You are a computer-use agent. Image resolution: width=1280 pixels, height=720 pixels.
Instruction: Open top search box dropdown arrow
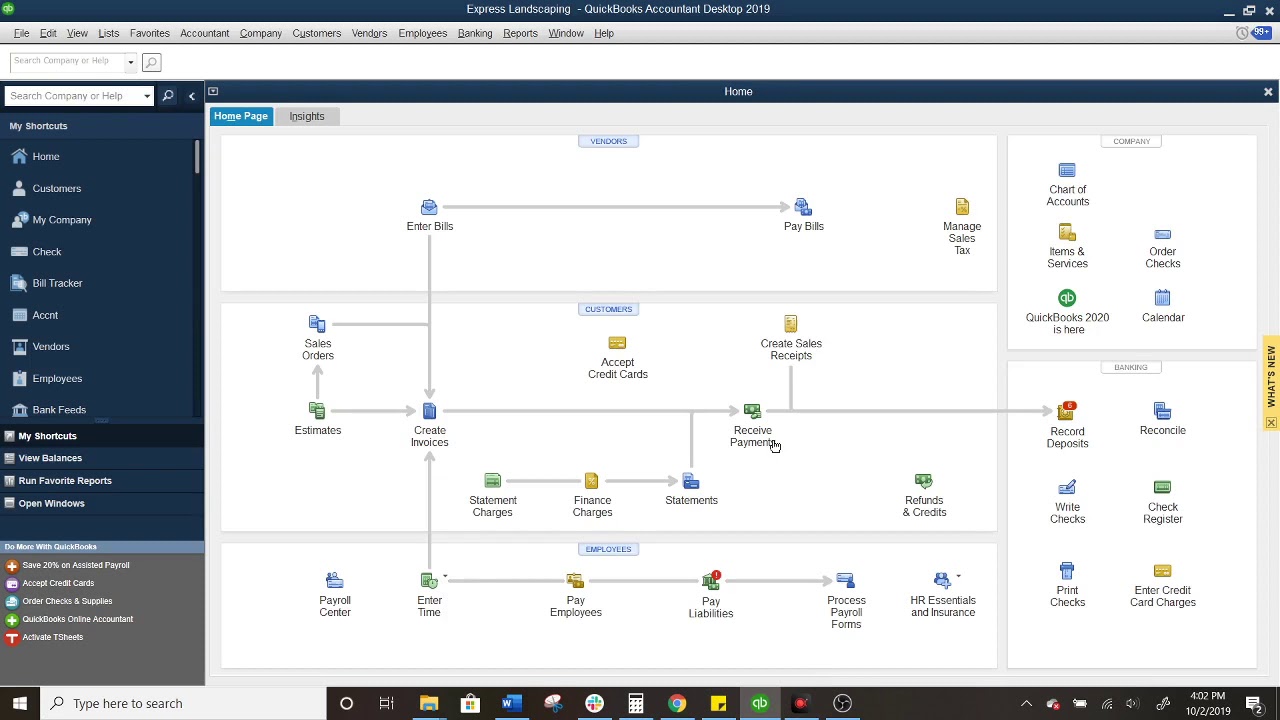click(130, 62)
